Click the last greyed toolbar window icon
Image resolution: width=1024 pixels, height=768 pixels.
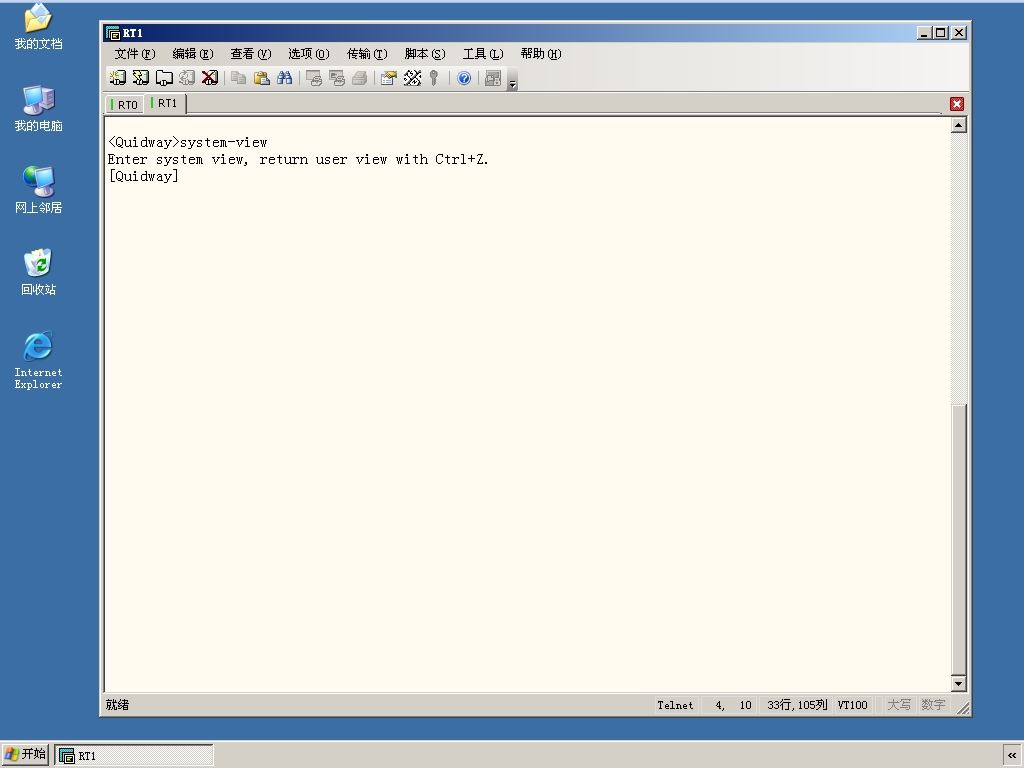click(x=493, y=78)
